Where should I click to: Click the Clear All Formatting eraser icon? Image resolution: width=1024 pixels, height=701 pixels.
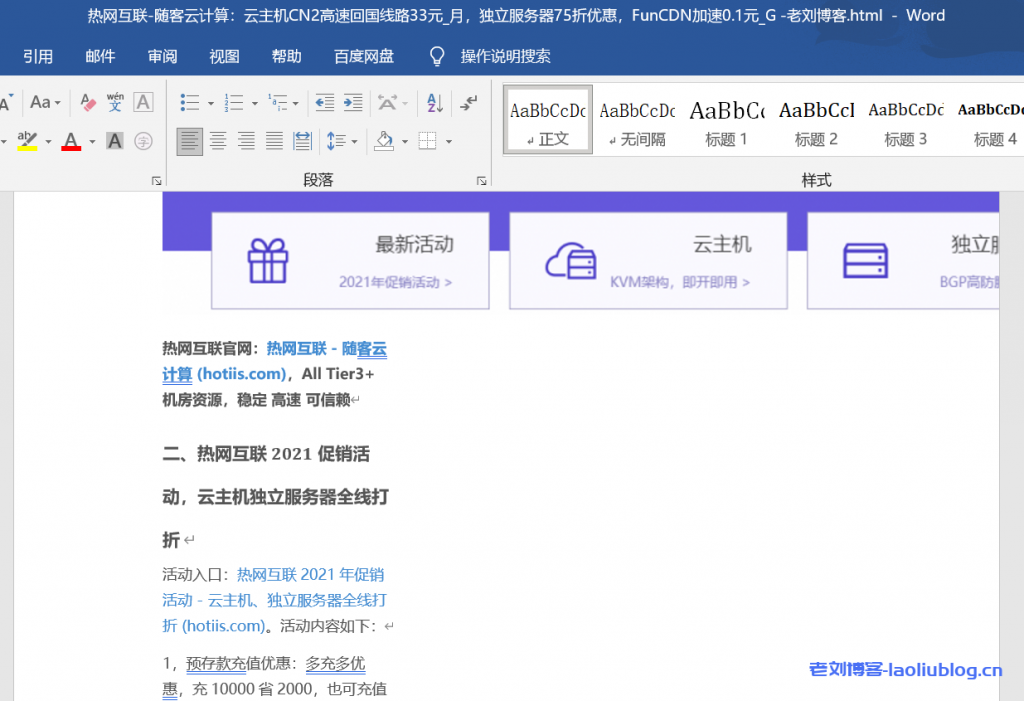87,102
